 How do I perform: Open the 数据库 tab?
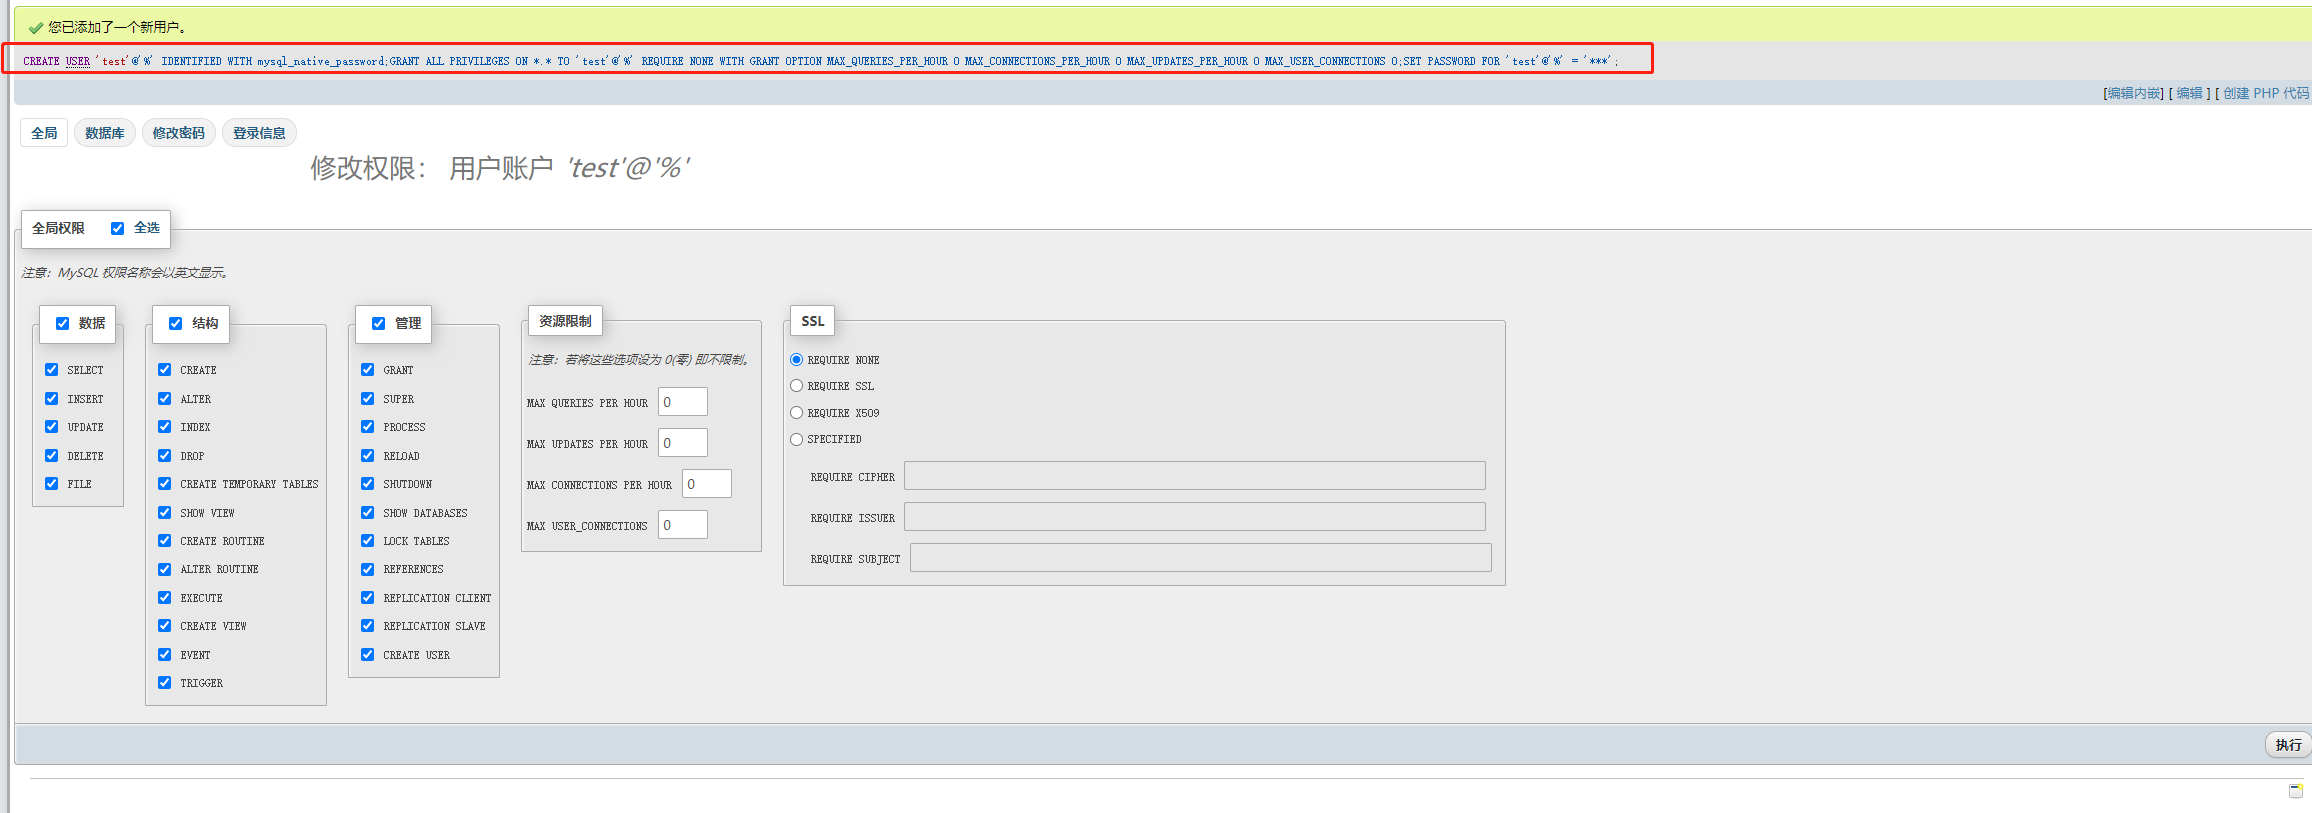point(105,133)
